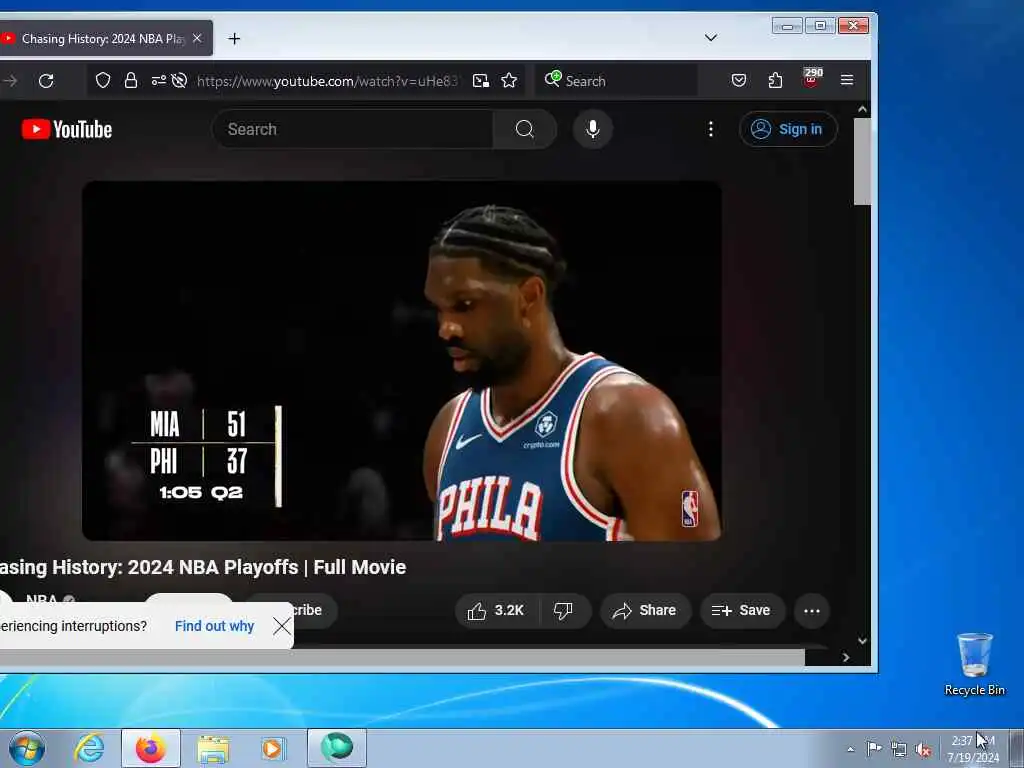This screenshot has height=768, width=1024.
Task: Click Sign in on YouTube
Action: [788, 129]
